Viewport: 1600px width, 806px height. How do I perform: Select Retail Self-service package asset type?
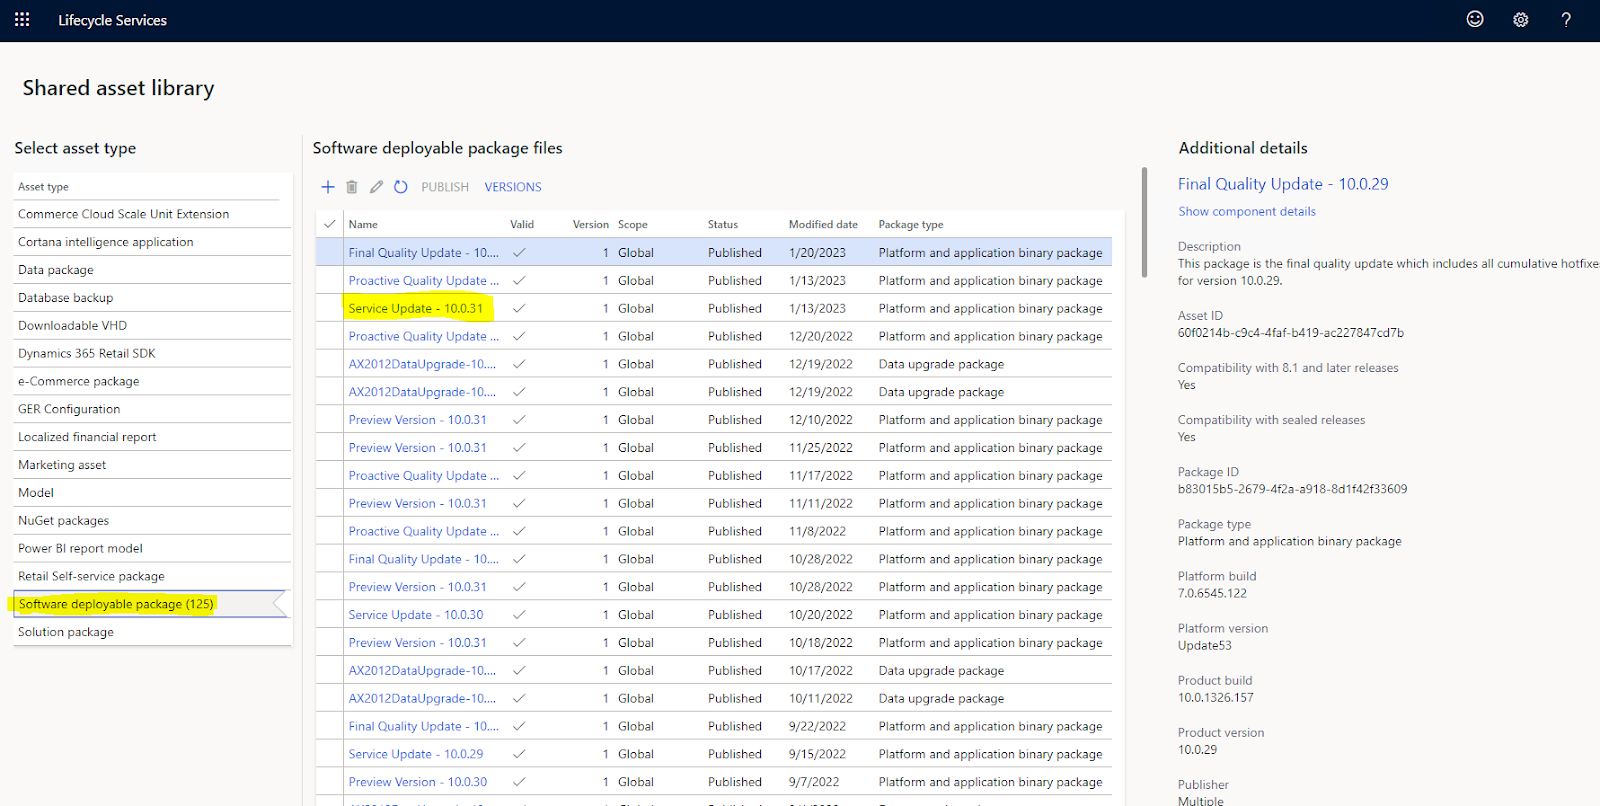pos(153,576)
